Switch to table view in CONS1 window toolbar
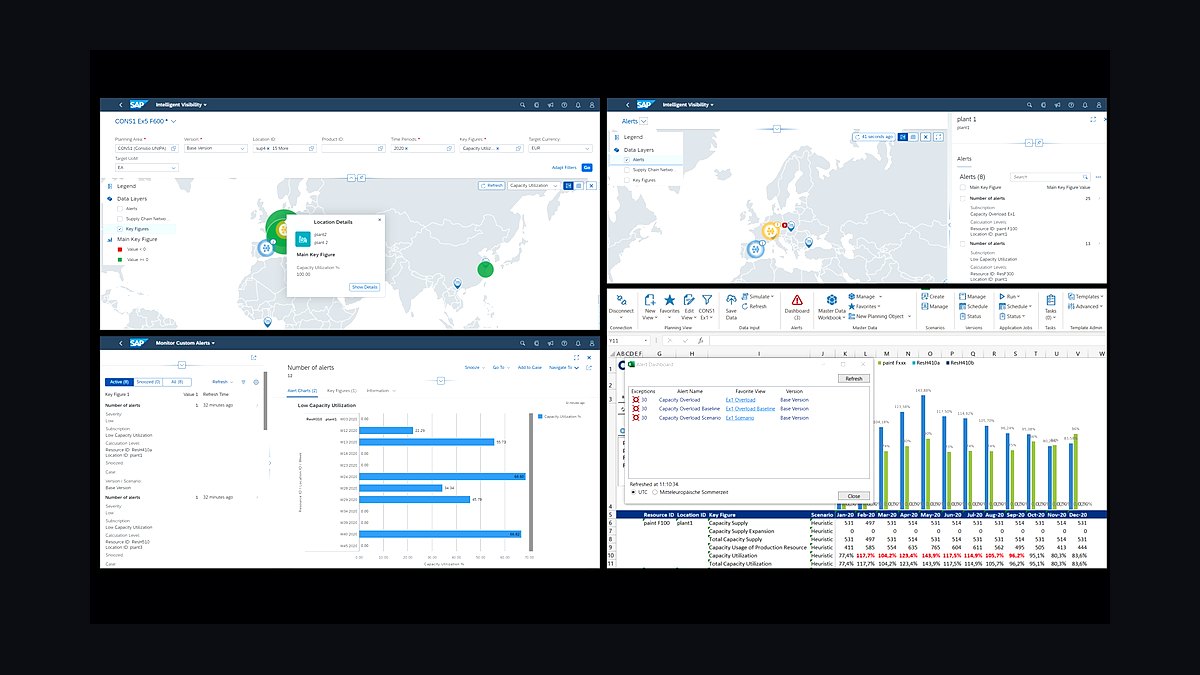The image size is (1200, 675). [578, 185]
